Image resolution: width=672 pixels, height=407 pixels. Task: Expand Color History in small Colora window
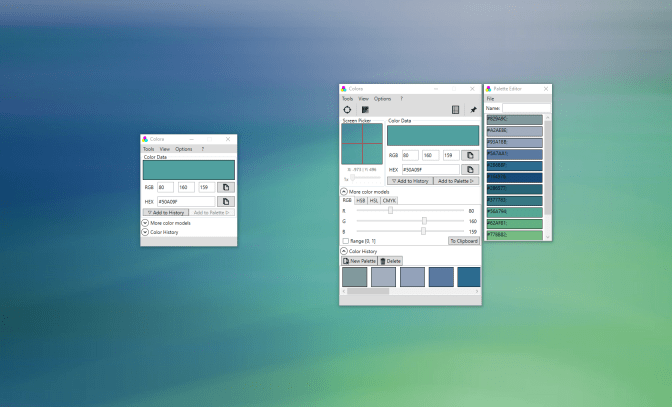[145, 232]
